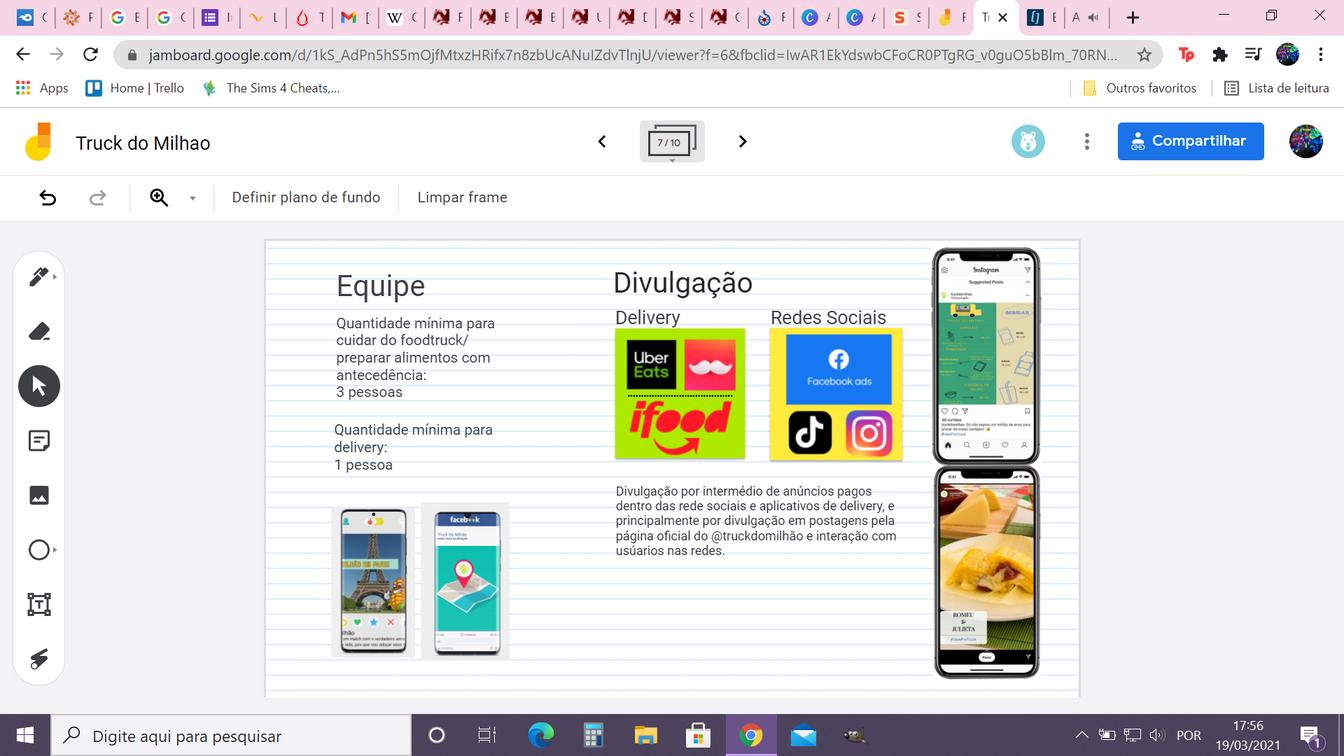Viewport: 1344px width, 756px height.
Task: Open File Explorer from the taskbar
Action: tap(645, 736)
